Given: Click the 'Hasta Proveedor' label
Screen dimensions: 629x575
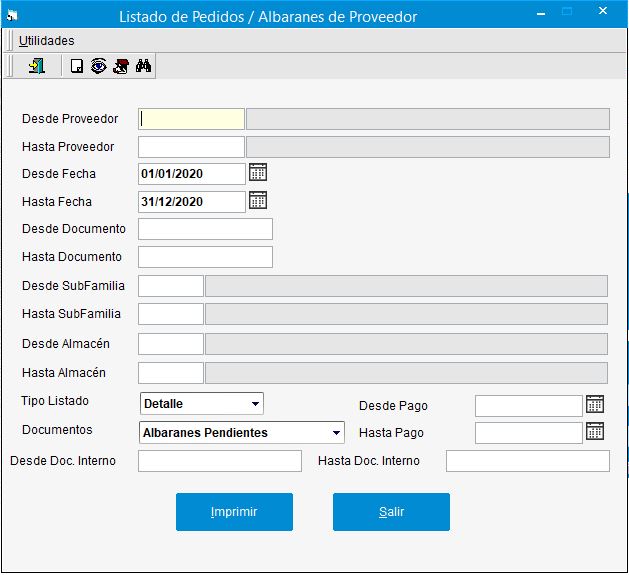Looking at the screenshot, I should (x=68, y=147).
